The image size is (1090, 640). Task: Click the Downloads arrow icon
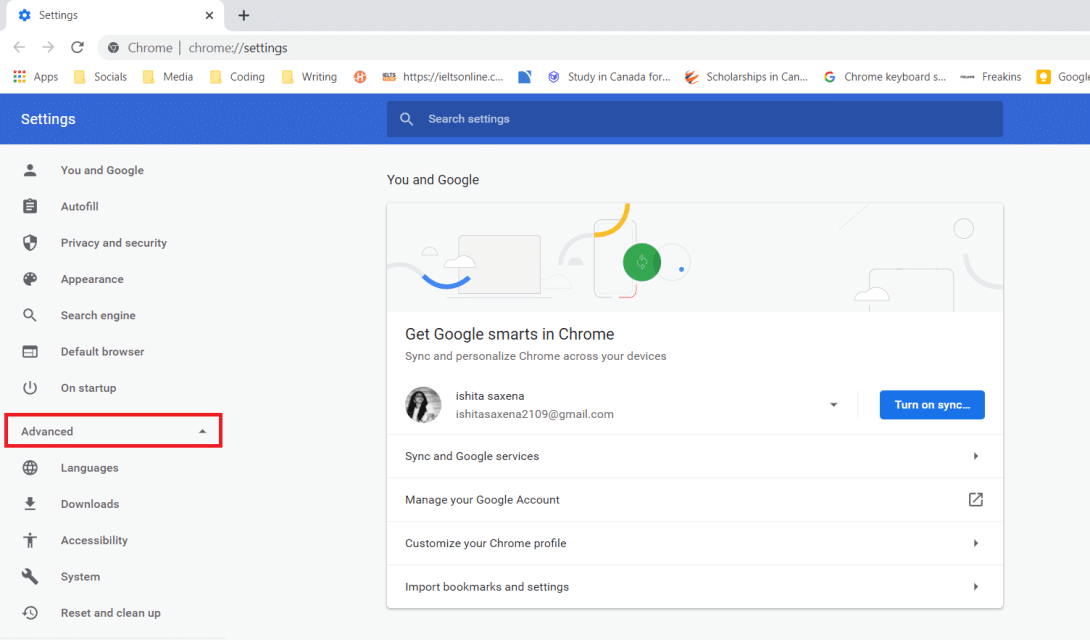[x=30, y=504]
